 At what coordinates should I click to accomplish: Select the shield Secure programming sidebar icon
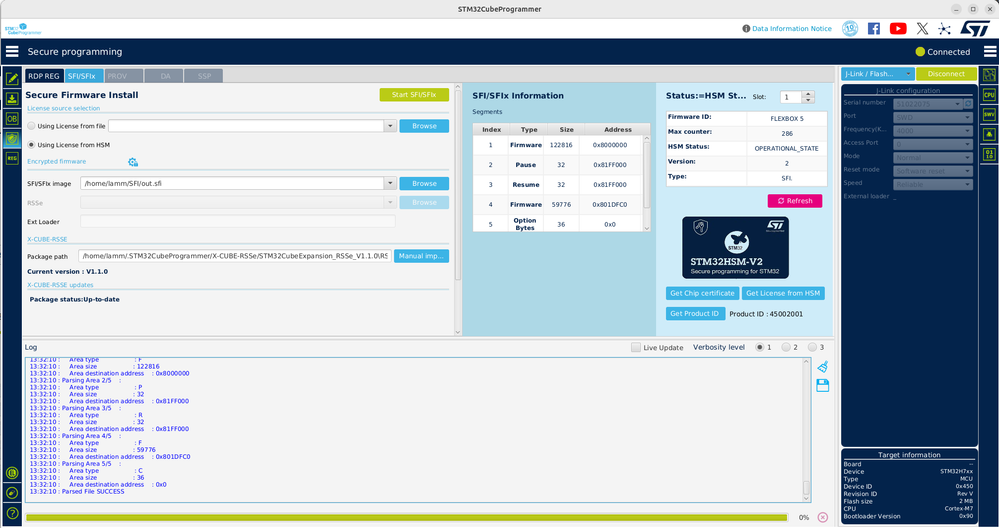pyautogui.click(x=11, y=138)
